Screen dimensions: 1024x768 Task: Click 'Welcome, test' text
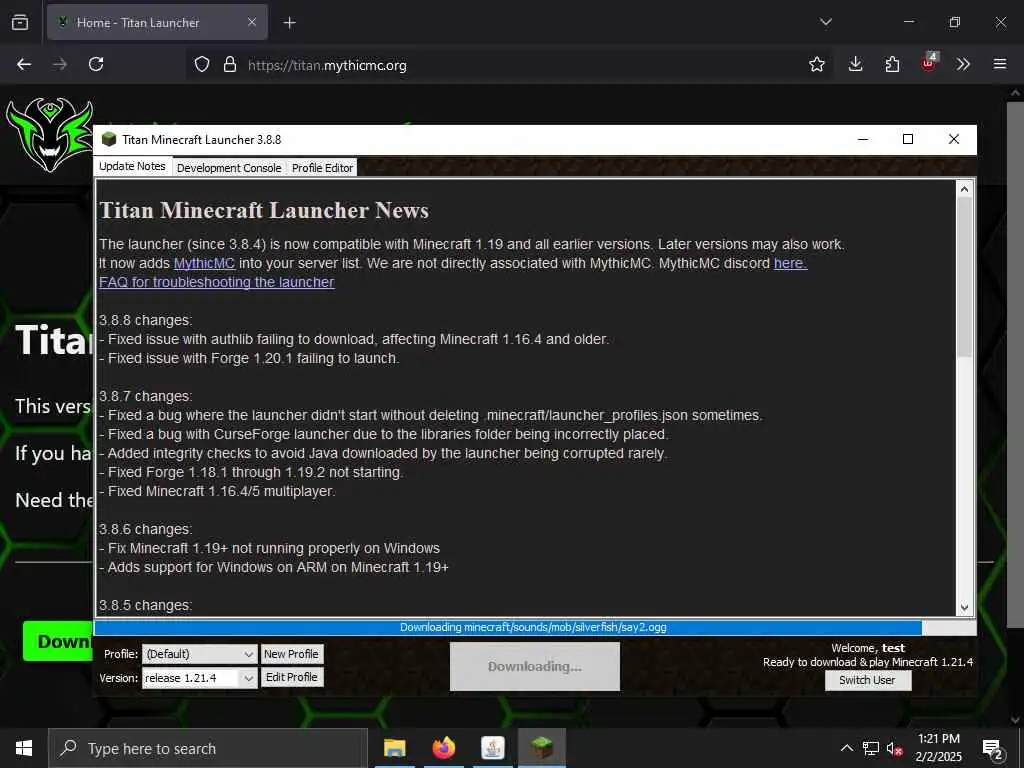coord(868,648)
